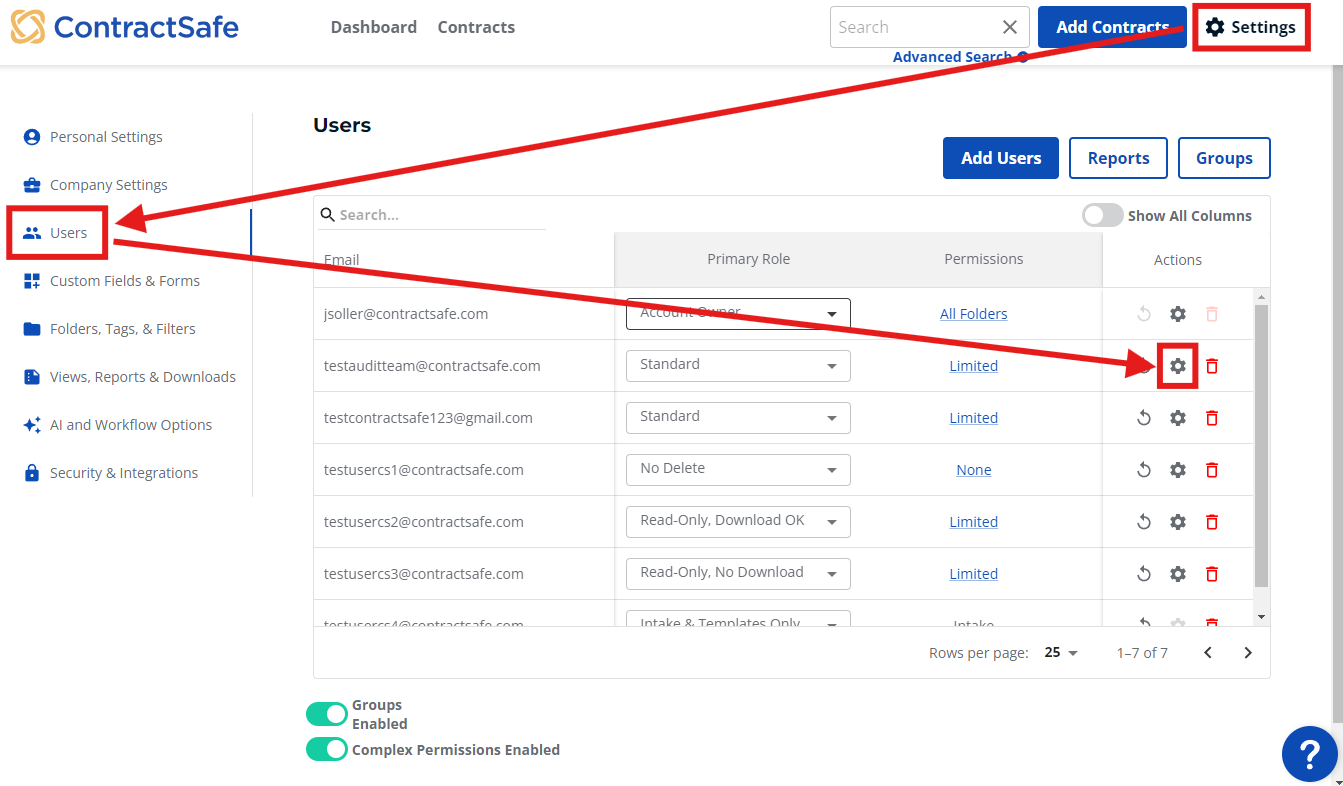This screenshot has width=1343, height=786.
Task: Click reset icon in testusercs3@contractsafe.com row
Action: click(x=1144, y=574)
